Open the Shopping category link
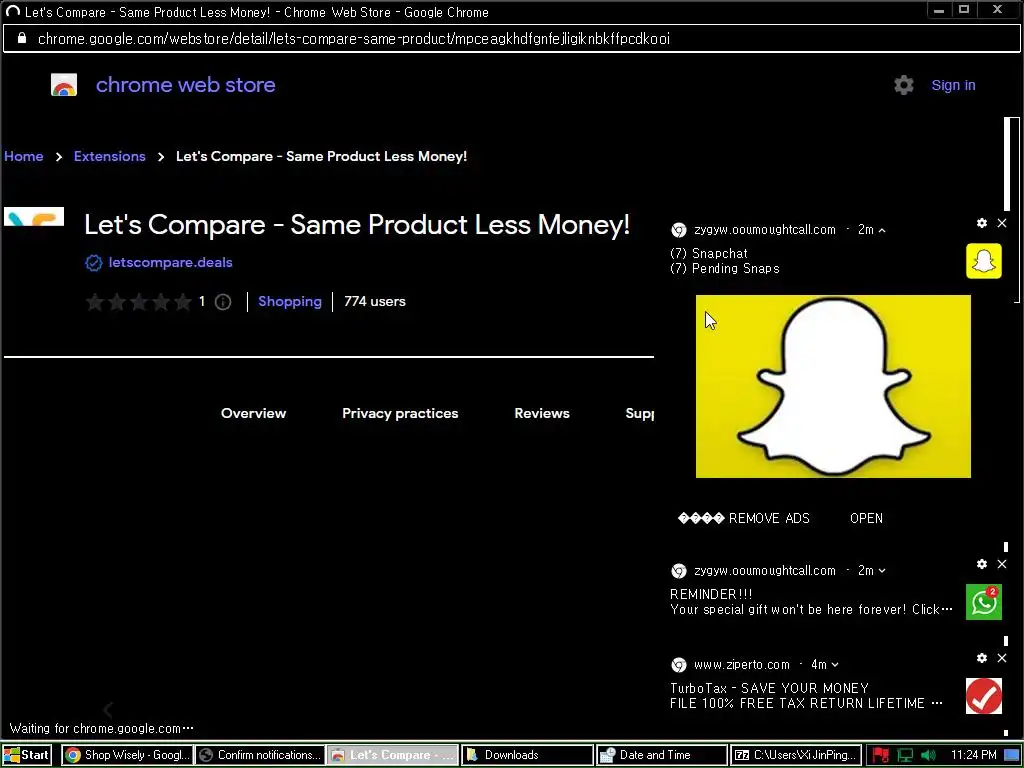 [290, 302]
